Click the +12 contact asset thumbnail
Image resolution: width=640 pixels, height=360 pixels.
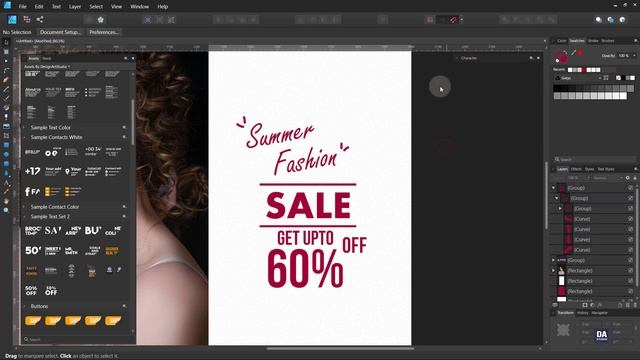[x=33, y=171]
